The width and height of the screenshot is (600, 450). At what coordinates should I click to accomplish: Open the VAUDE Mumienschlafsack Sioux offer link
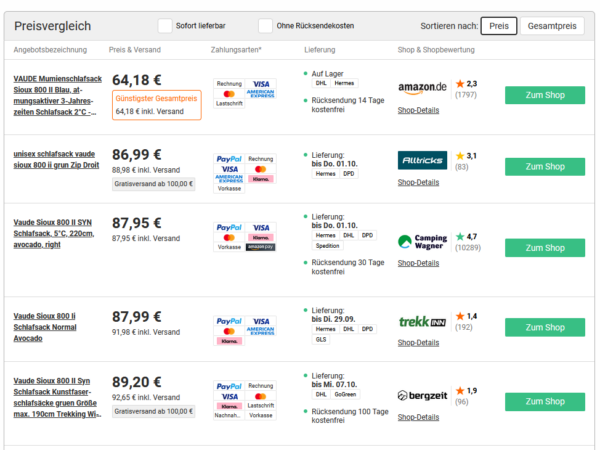(57, 95)
